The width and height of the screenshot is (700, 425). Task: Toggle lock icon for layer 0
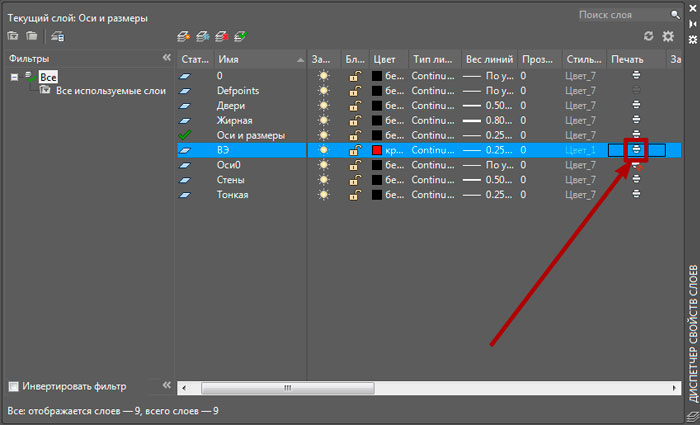355,76
